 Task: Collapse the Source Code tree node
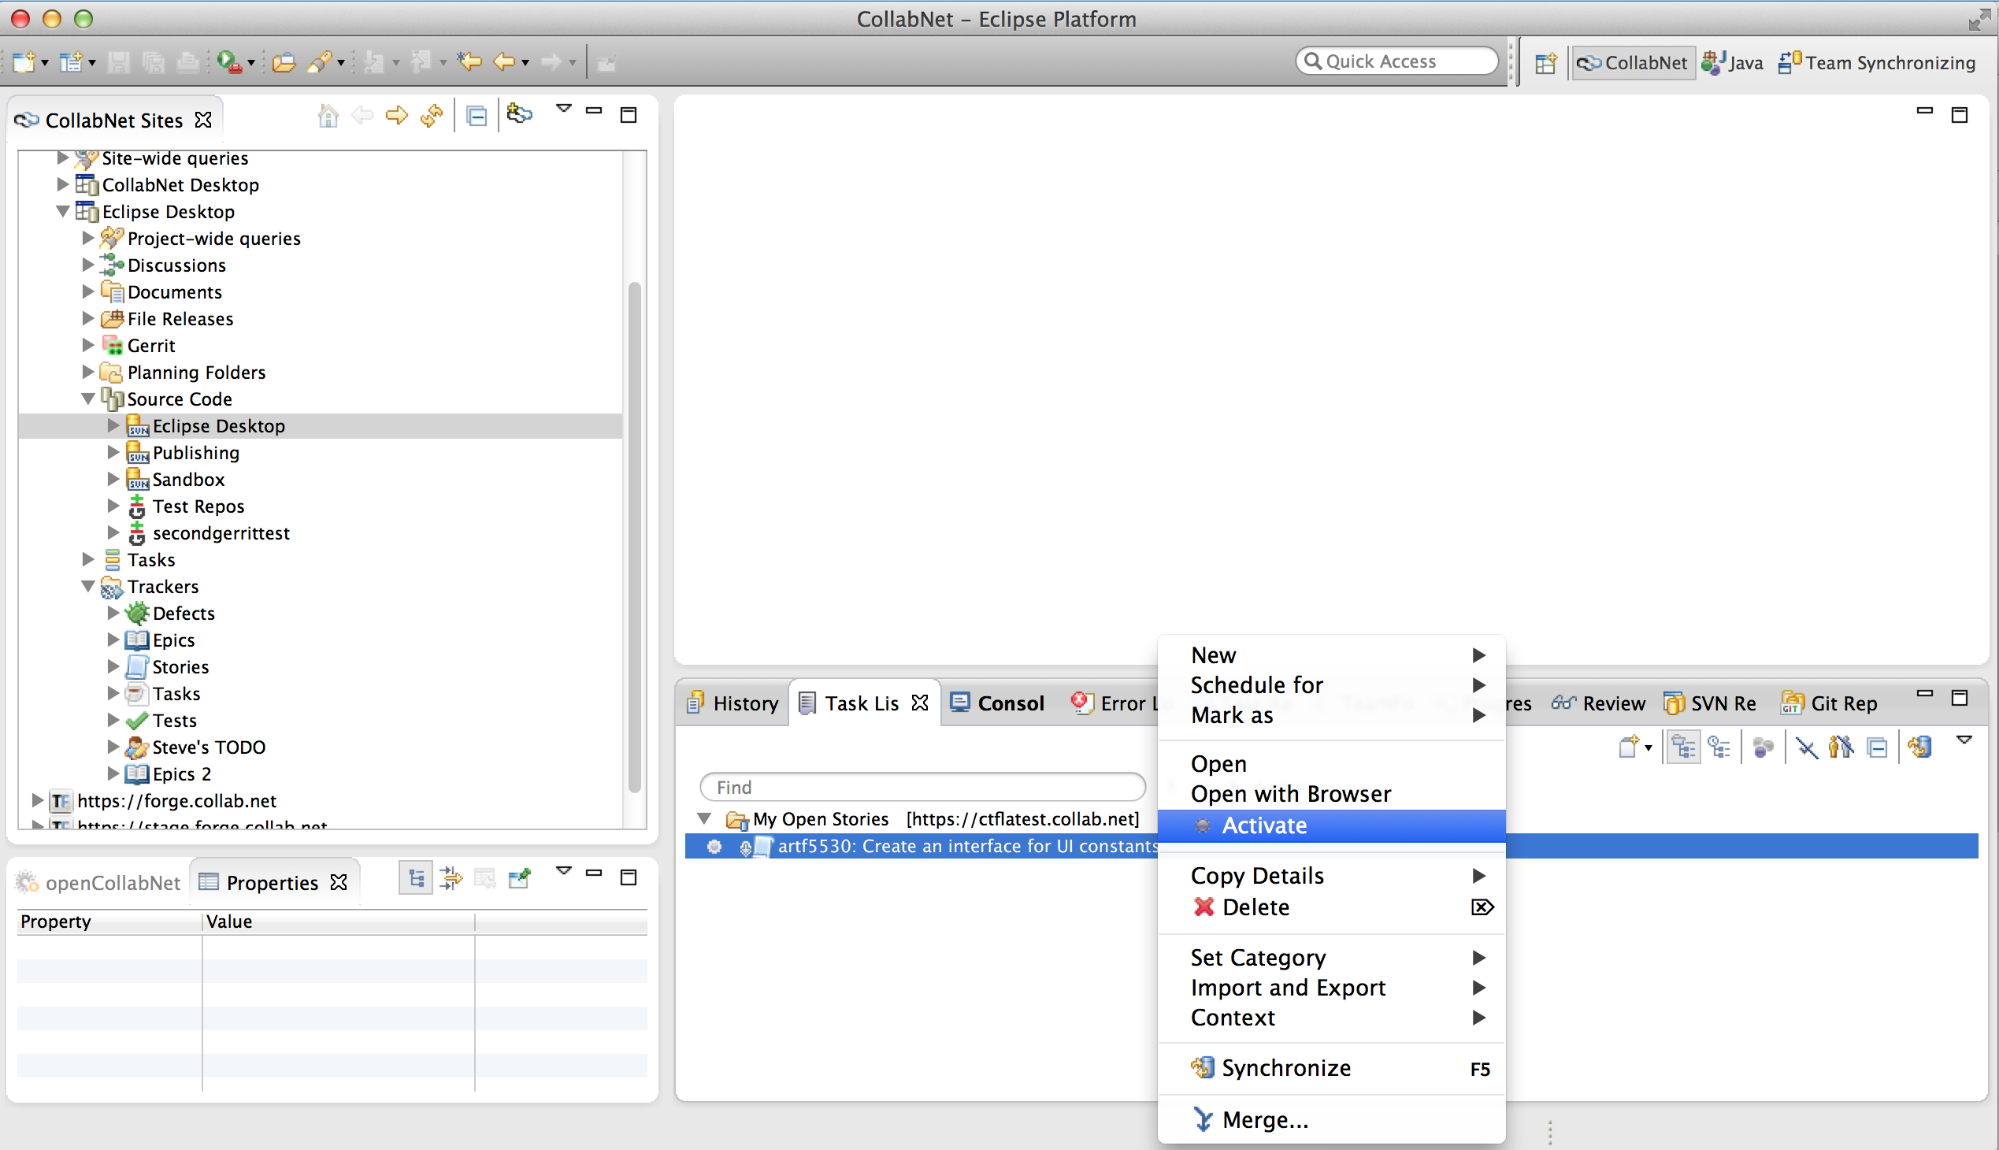[88, 399]
